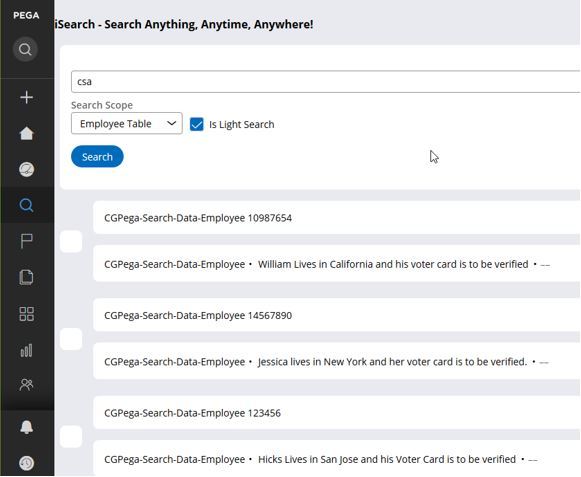Open the four-squares grid icon
The height and width of the screenshot is (477, 581).
pyautogui.click(x=26, y=314)
